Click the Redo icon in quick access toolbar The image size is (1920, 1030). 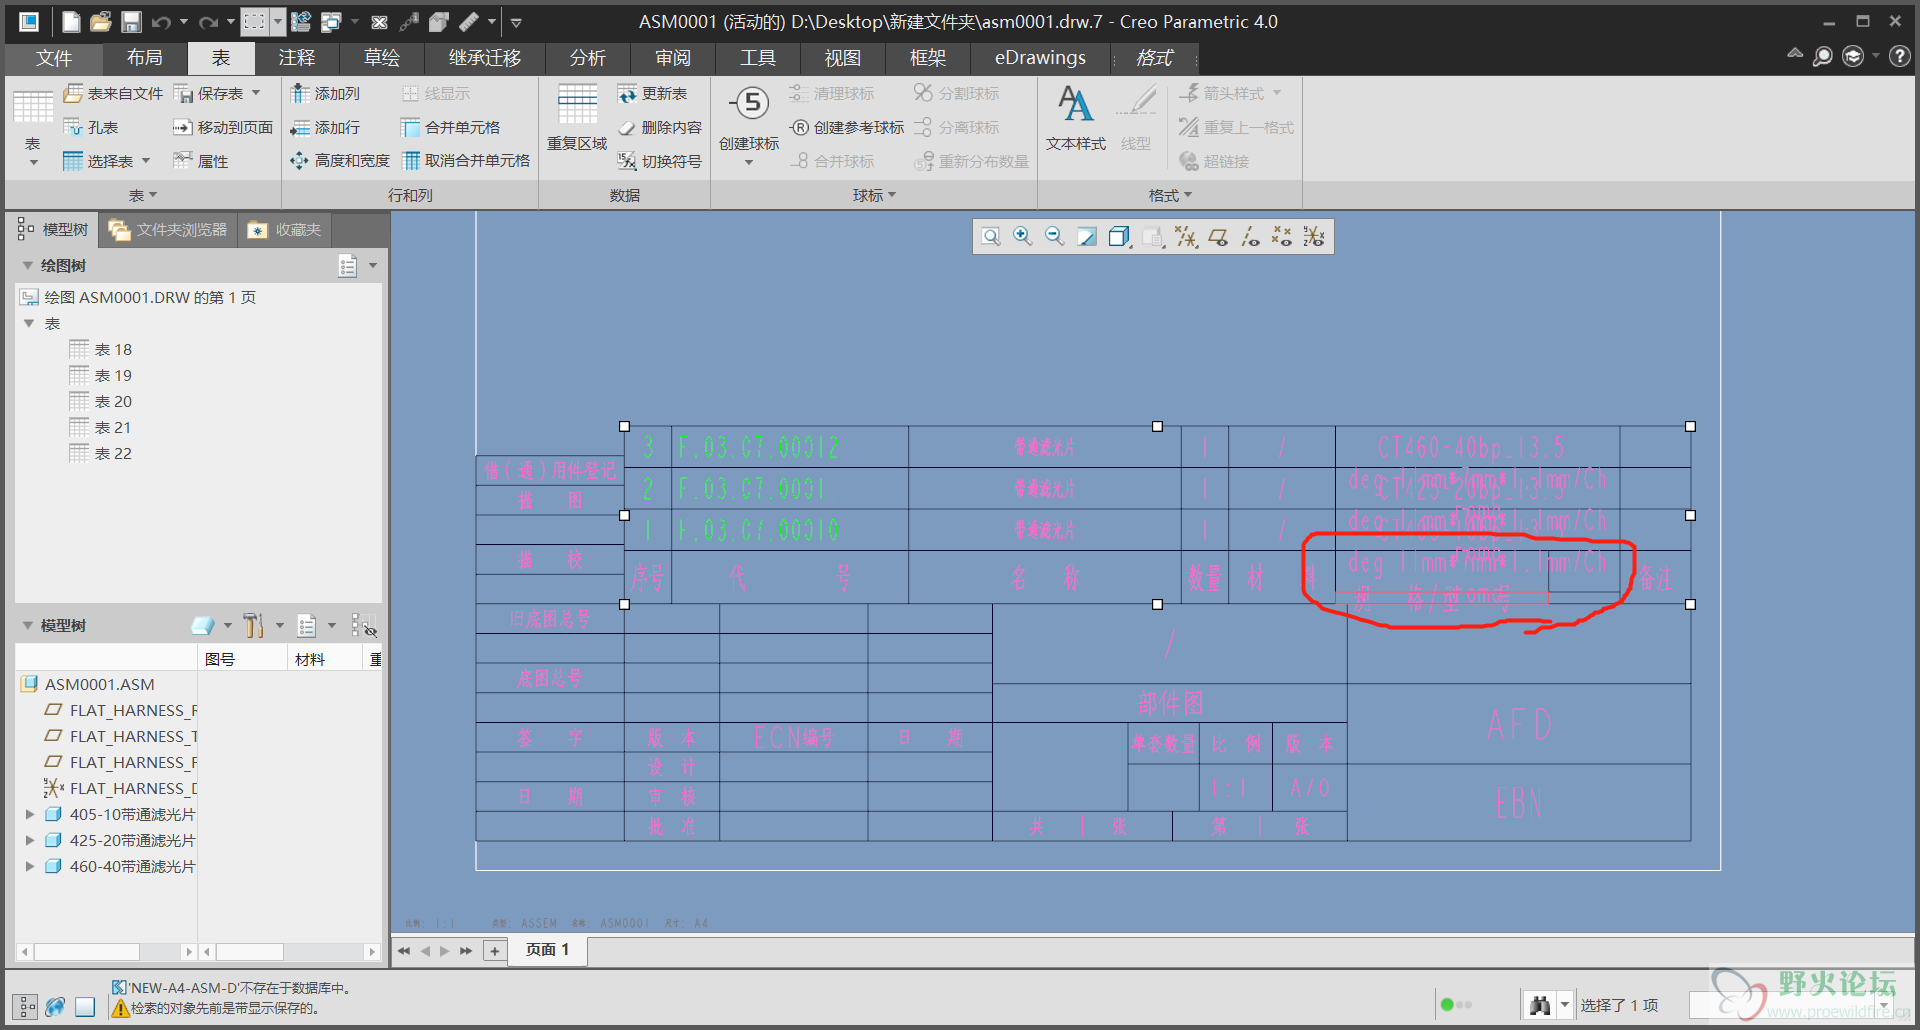208,21
